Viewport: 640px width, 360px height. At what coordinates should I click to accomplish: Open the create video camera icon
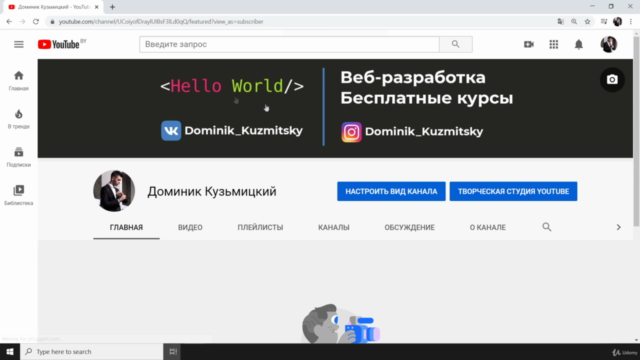point(529,44)
